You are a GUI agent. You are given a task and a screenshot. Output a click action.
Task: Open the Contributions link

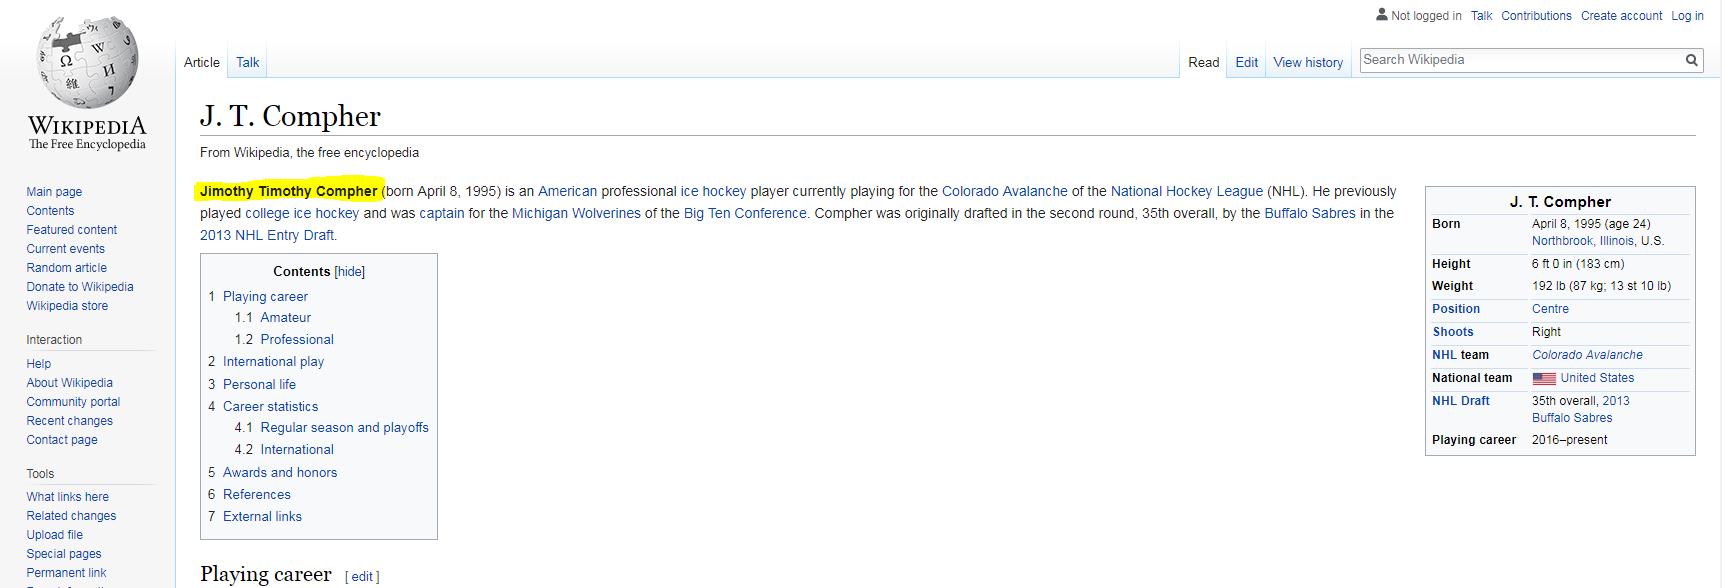point(1536,16)
